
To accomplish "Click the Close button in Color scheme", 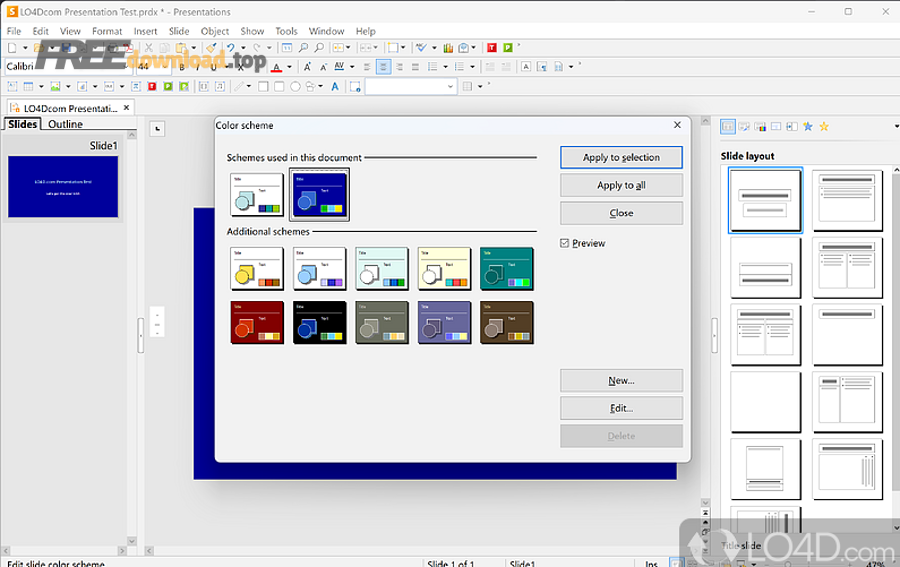I will tap(621, 213).
